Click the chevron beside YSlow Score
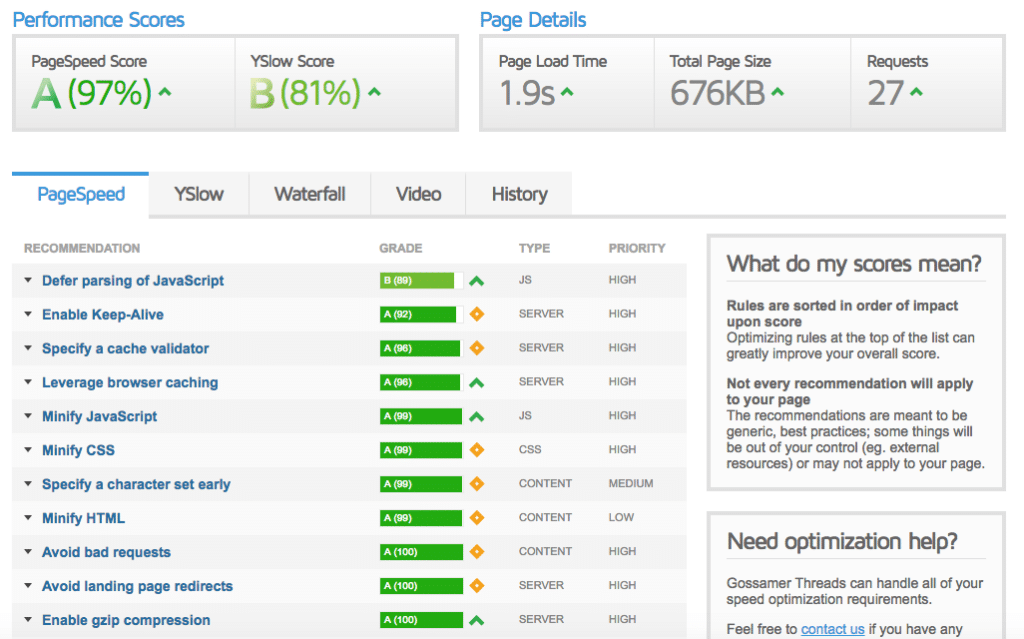 (374, 94)
